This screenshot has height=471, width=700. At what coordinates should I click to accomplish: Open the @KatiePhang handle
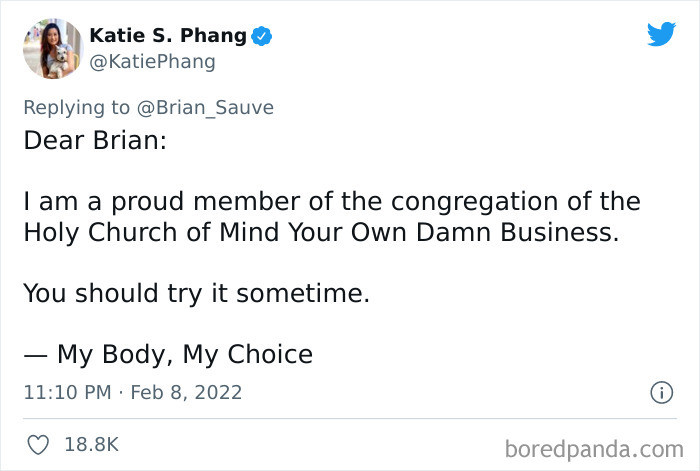[x=152, y=62]
